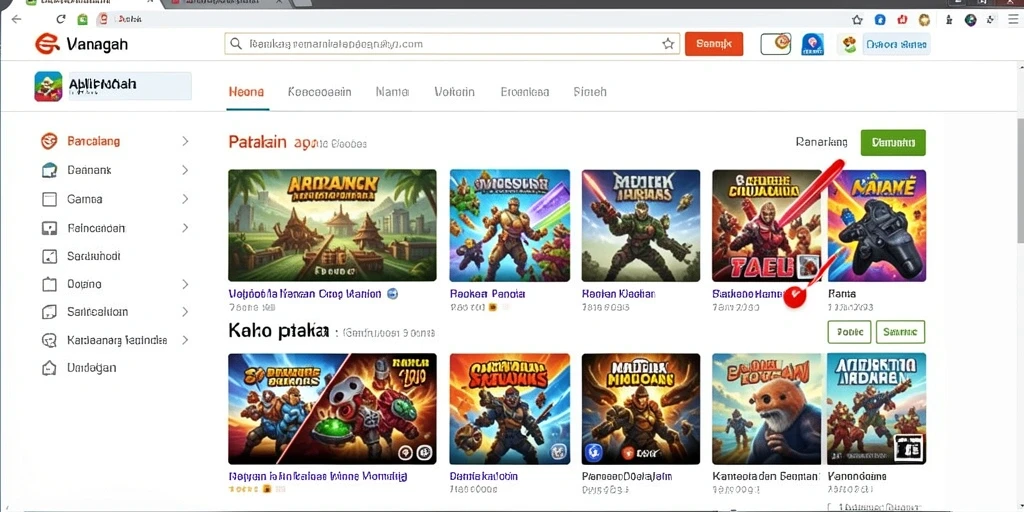Click the Dotaino sidebar icon
The width and height of the screenshot is (1024, 512).
pyautogui.click(x=49, y=284)
